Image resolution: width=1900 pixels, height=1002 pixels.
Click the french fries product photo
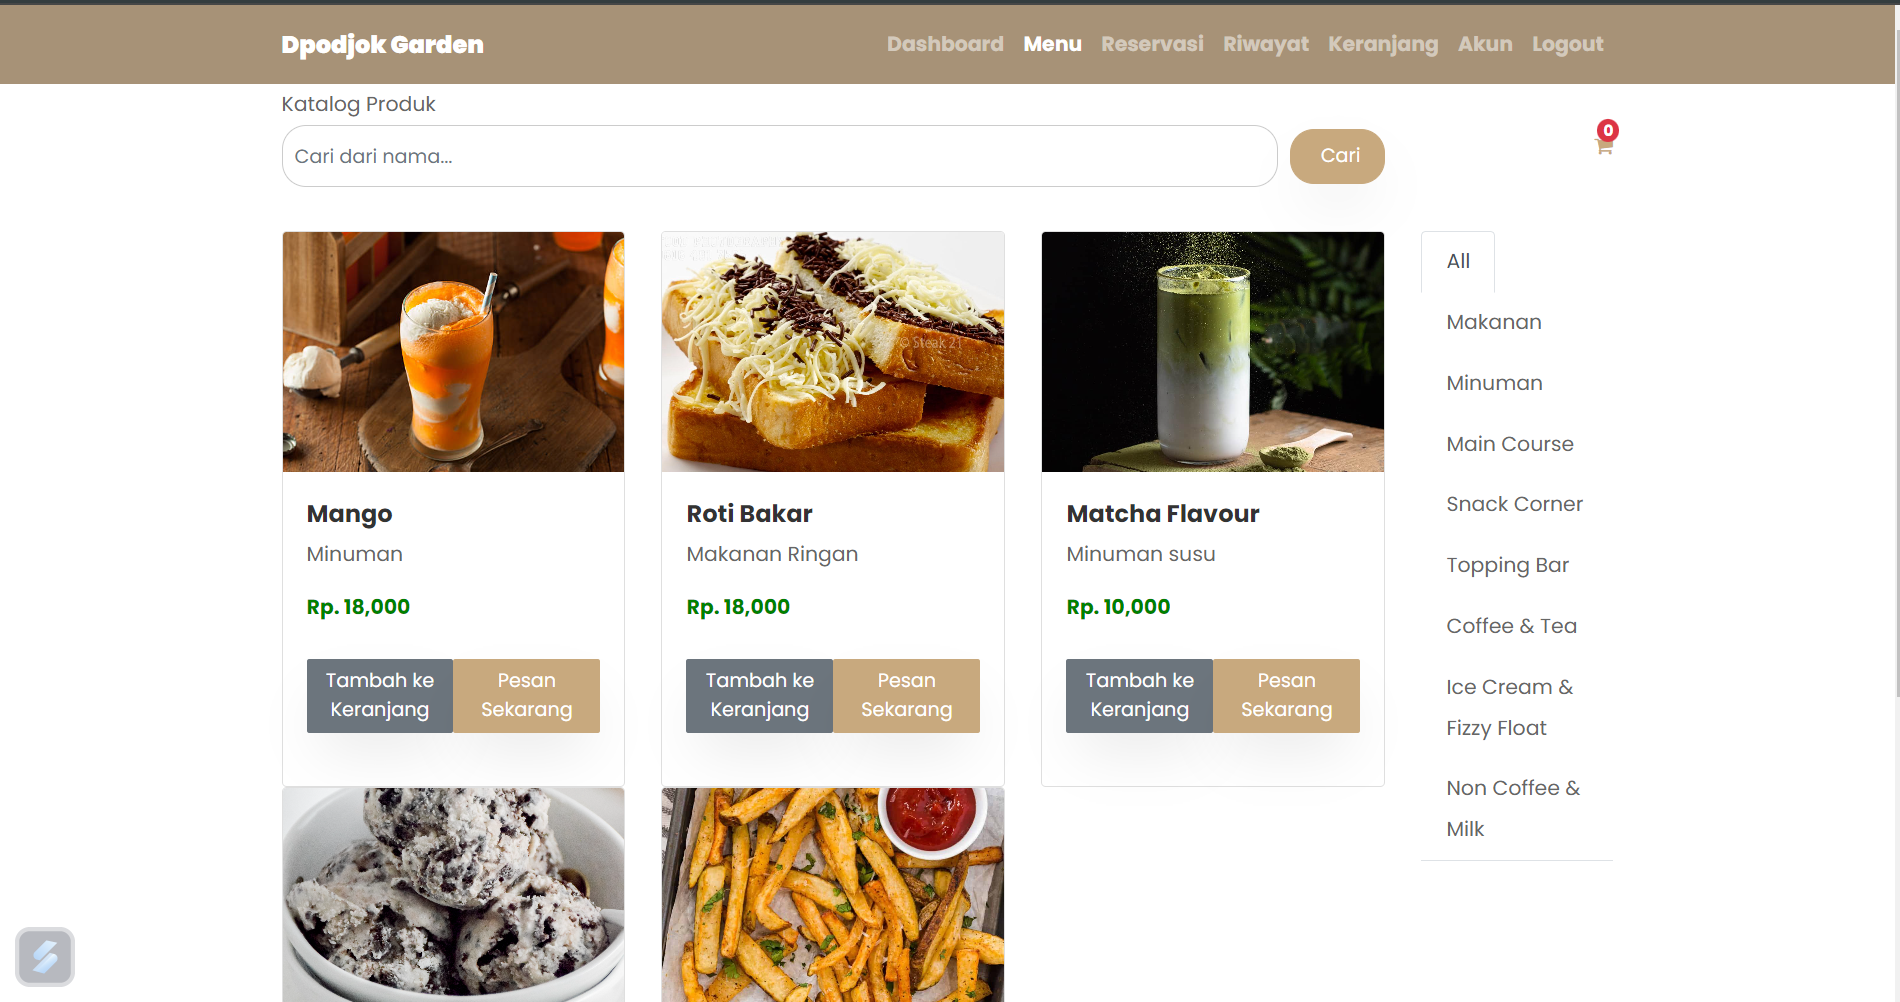pos(833,895)
